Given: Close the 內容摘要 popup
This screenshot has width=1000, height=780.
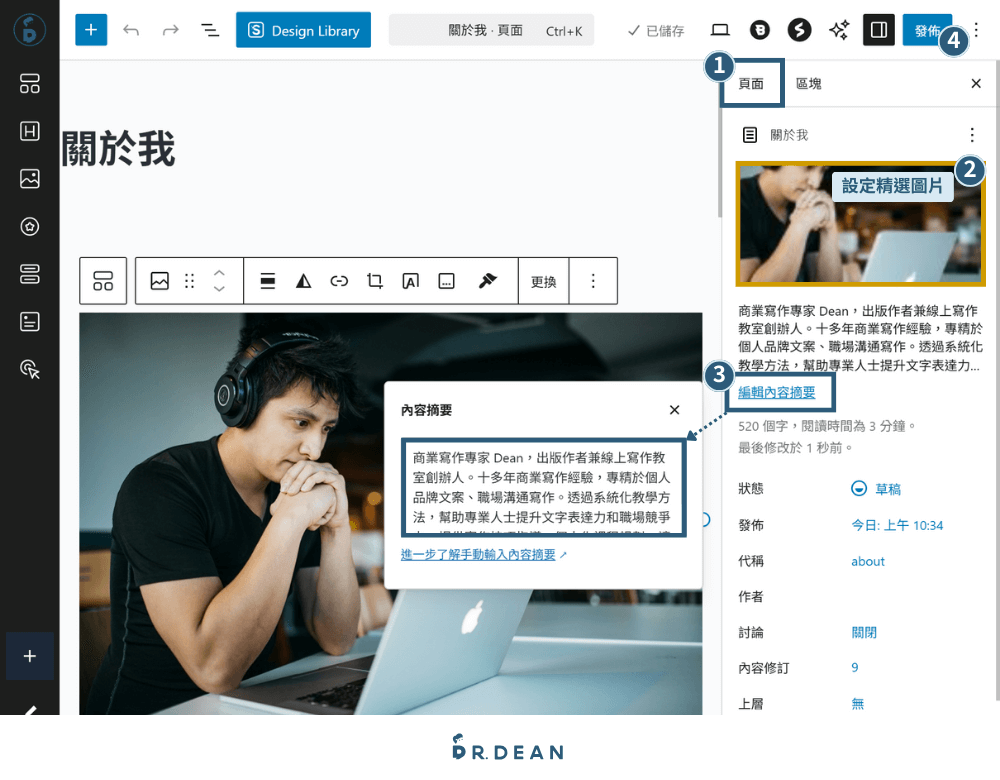Looking at the screenshot, I should (x=674, y=410).
